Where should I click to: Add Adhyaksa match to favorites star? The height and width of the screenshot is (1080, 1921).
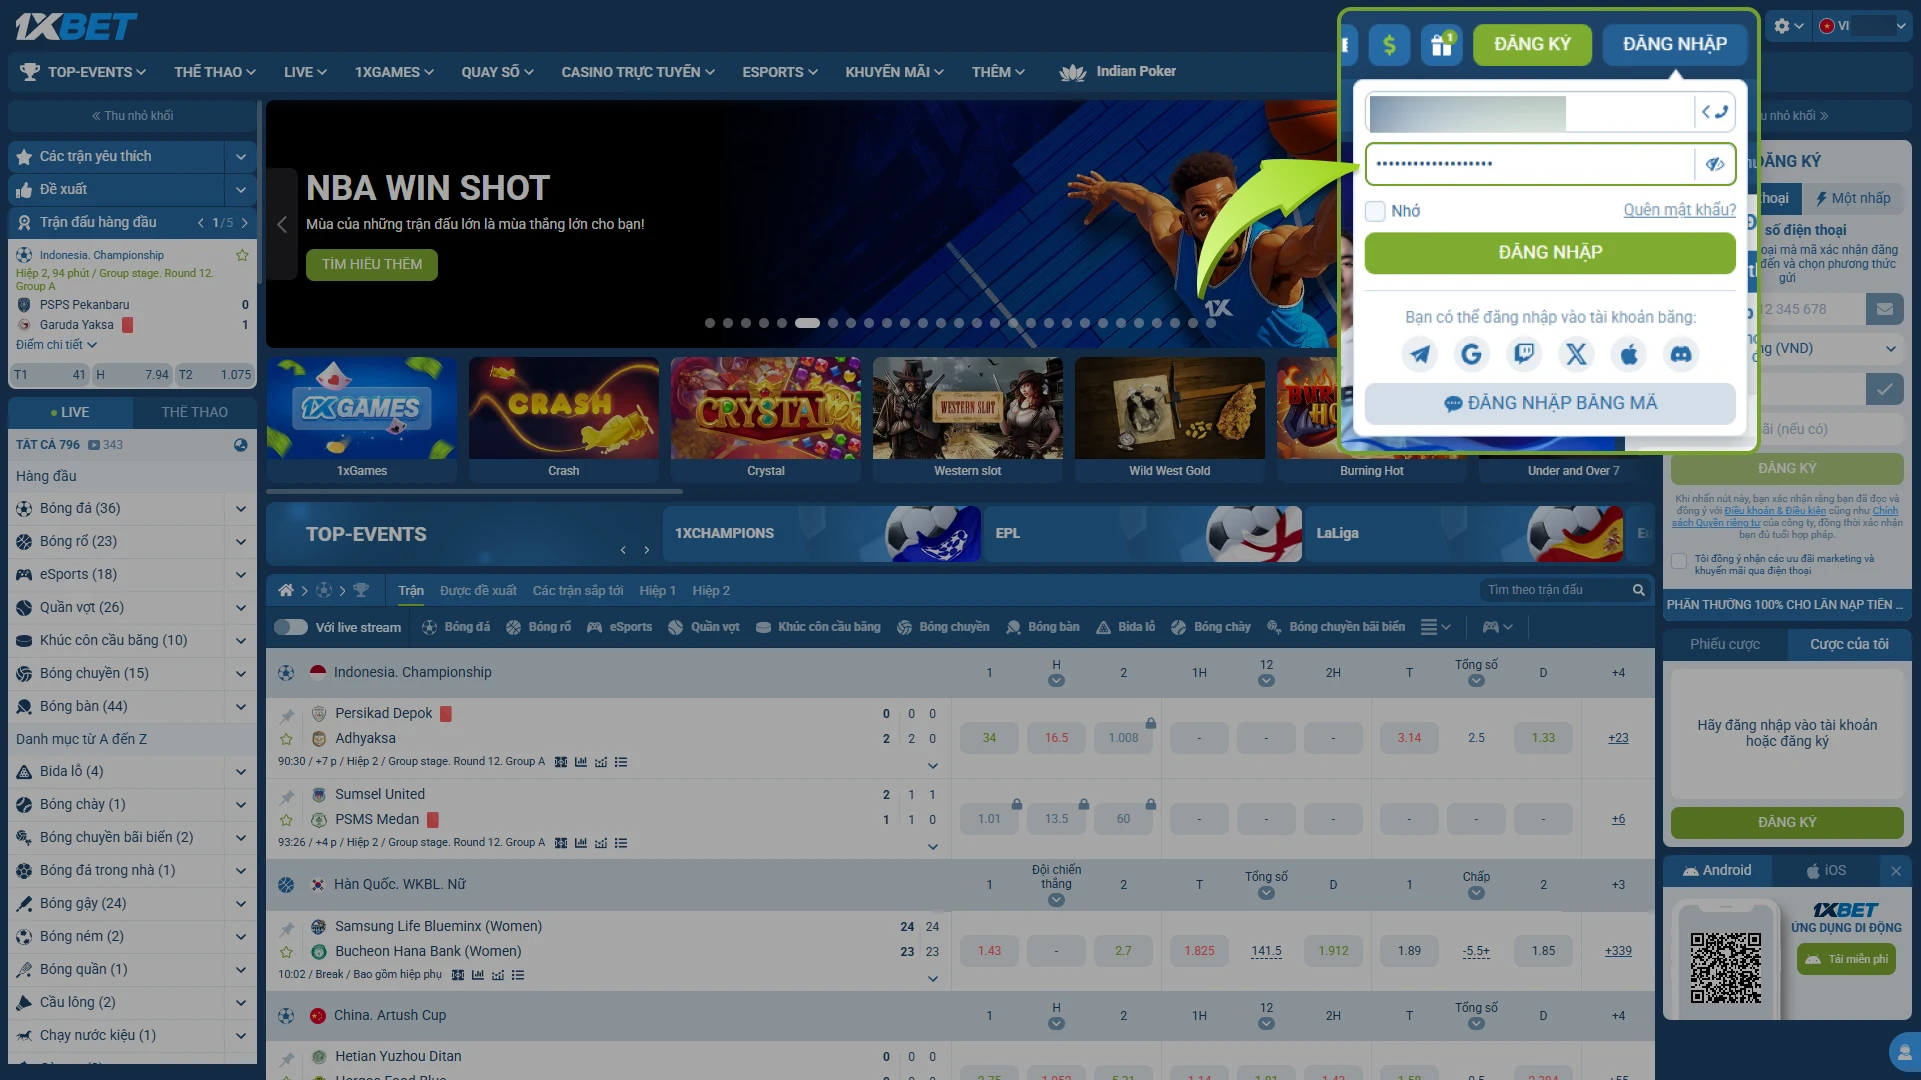click(287, 739)
